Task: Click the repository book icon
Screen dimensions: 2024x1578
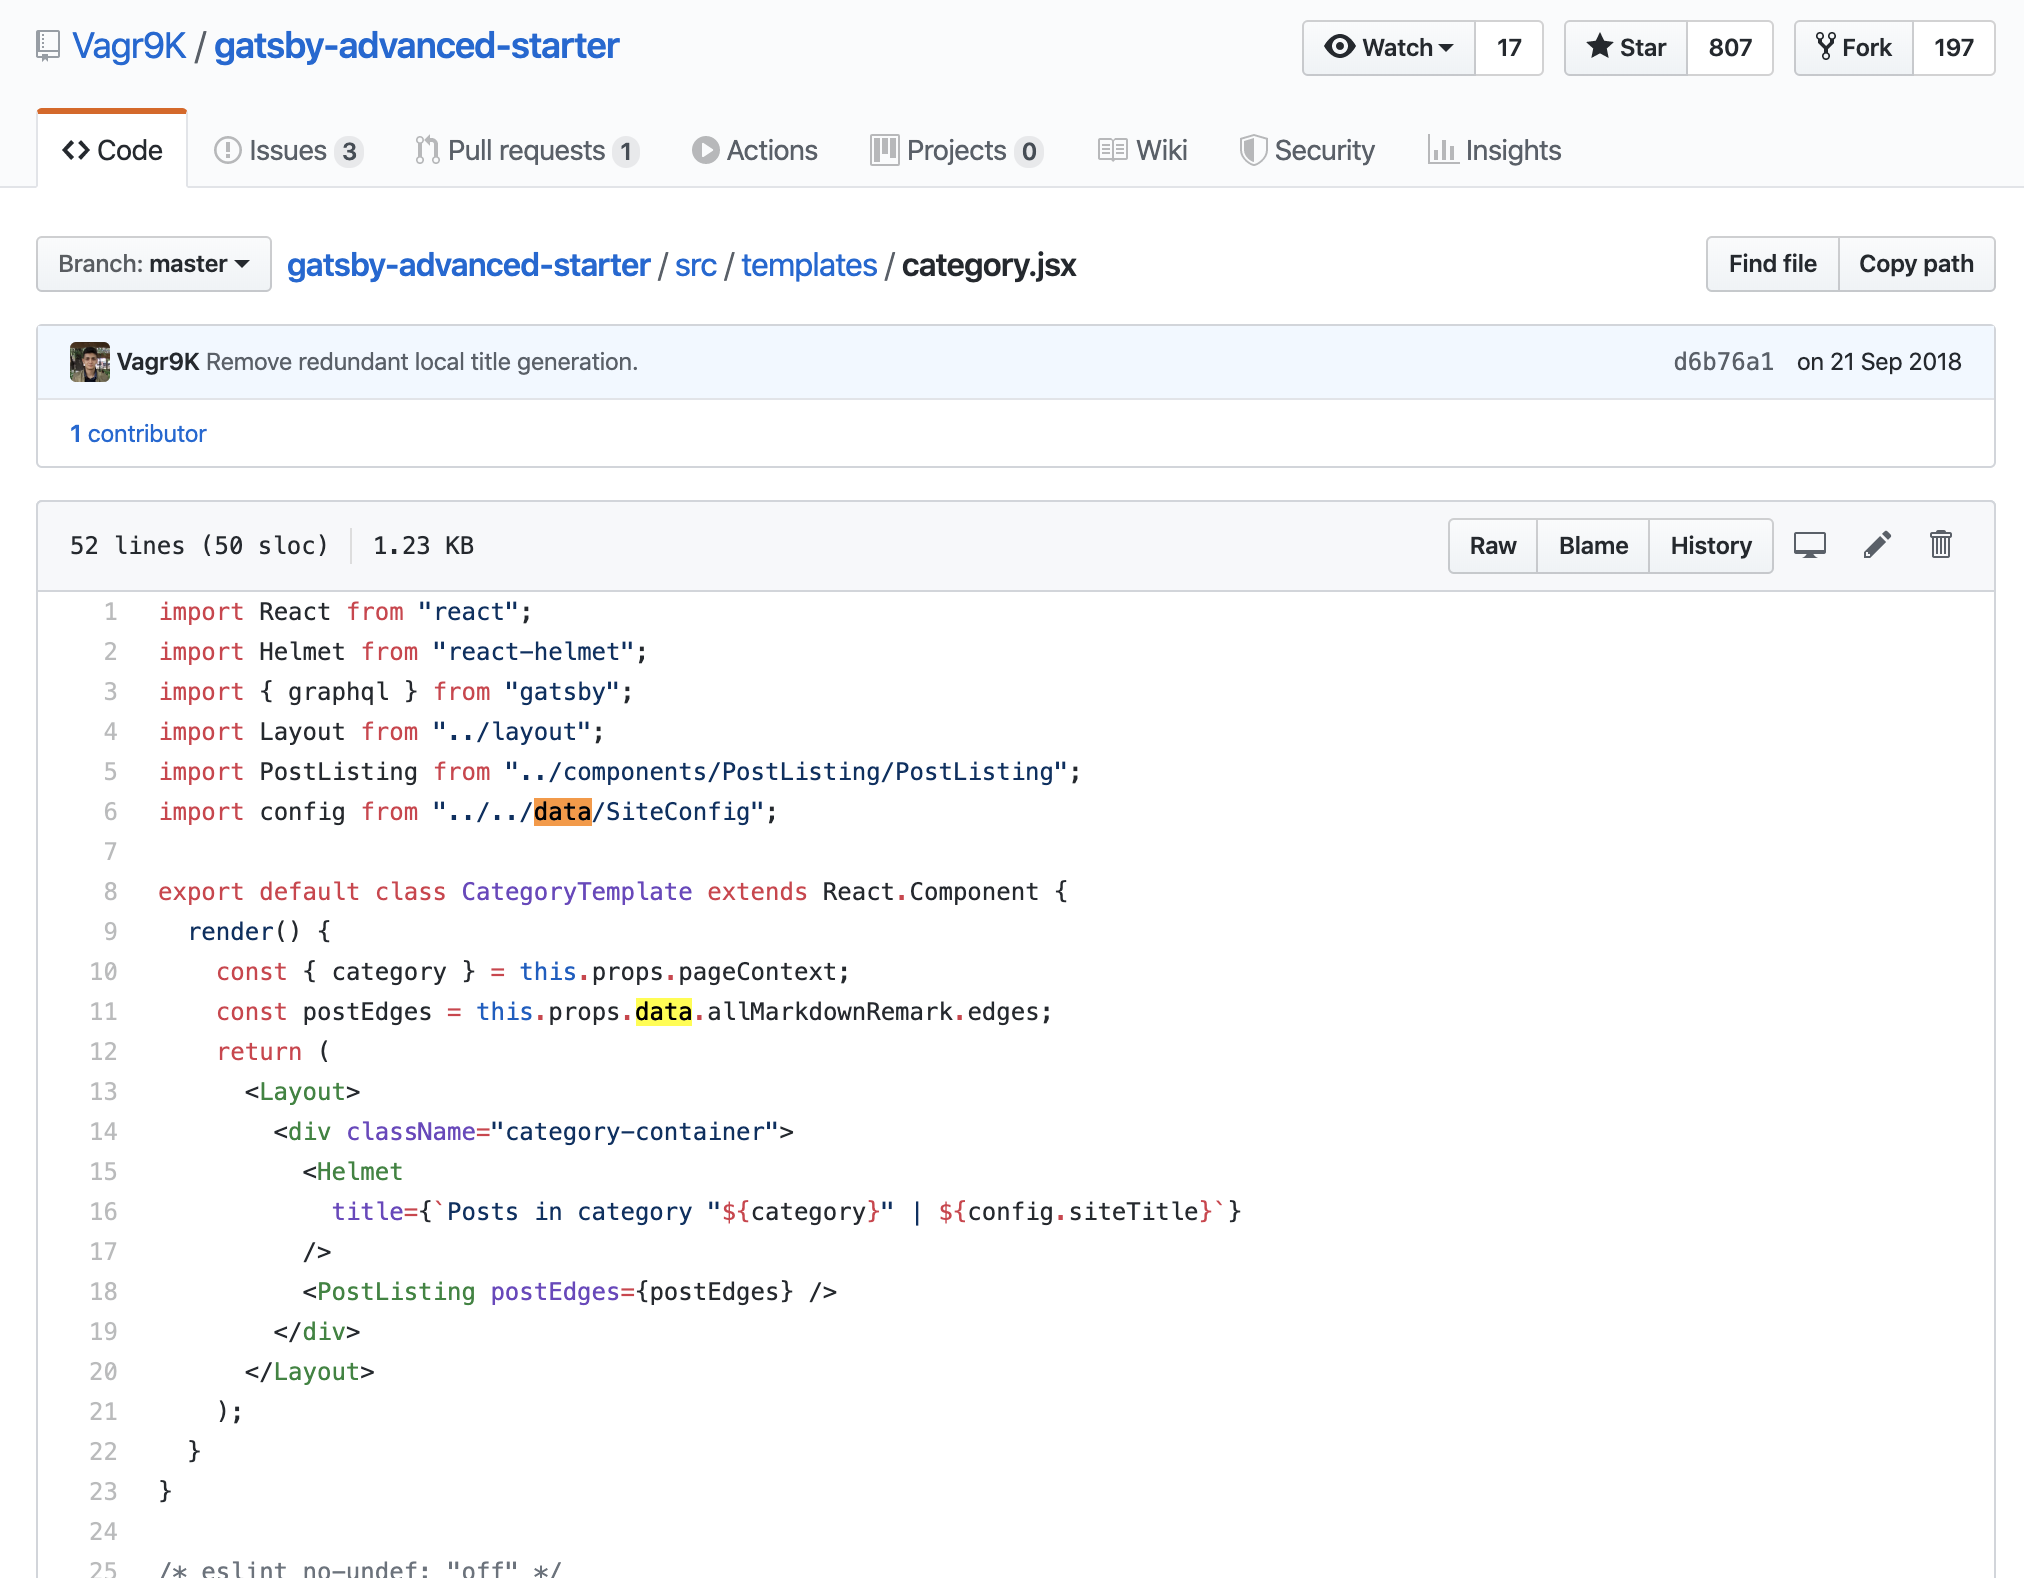Action: [x=47, y=46]
